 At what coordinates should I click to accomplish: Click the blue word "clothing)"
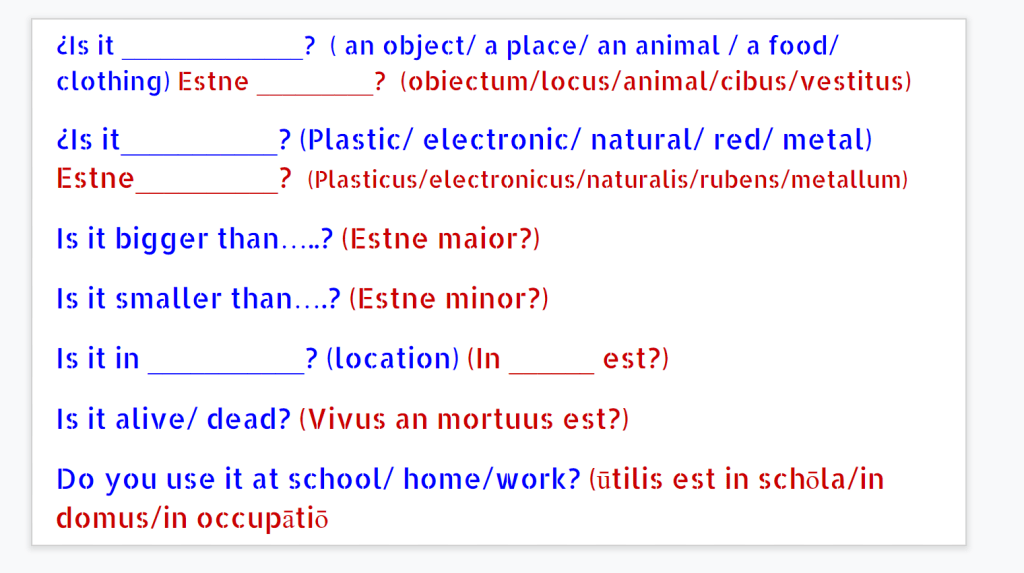(113, 82)
